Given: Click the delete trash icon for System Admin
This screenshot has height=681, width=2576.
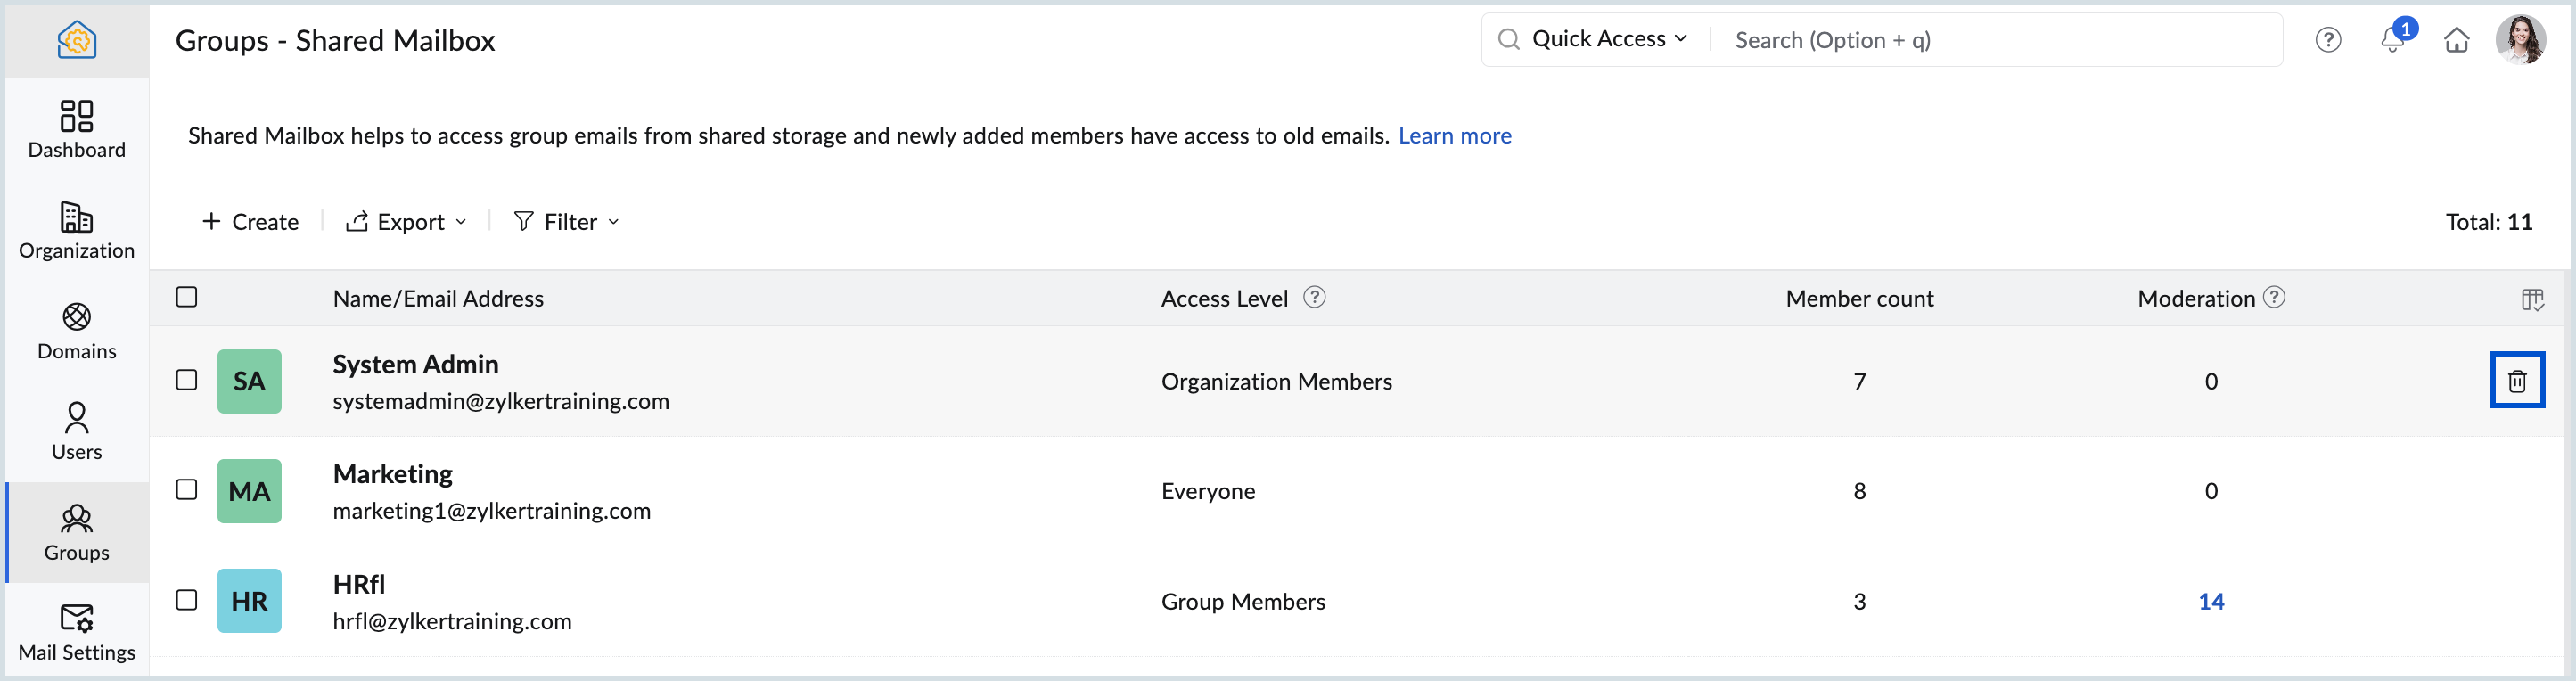Looking at the screenshot, I should (x=2516, y=380).
